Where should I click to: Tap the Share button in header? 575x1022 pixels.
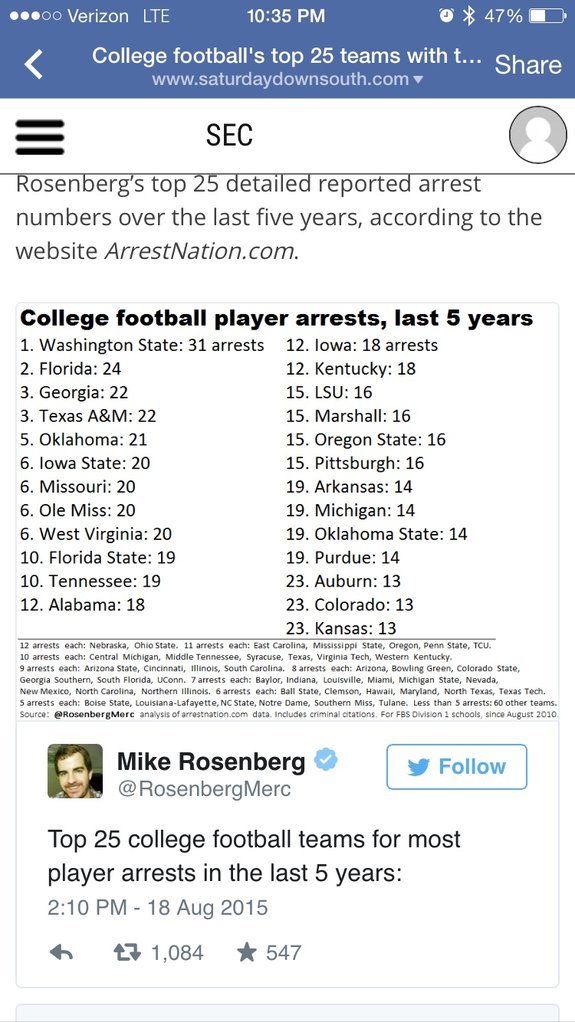pyautogui.click(x=528, y=65)
